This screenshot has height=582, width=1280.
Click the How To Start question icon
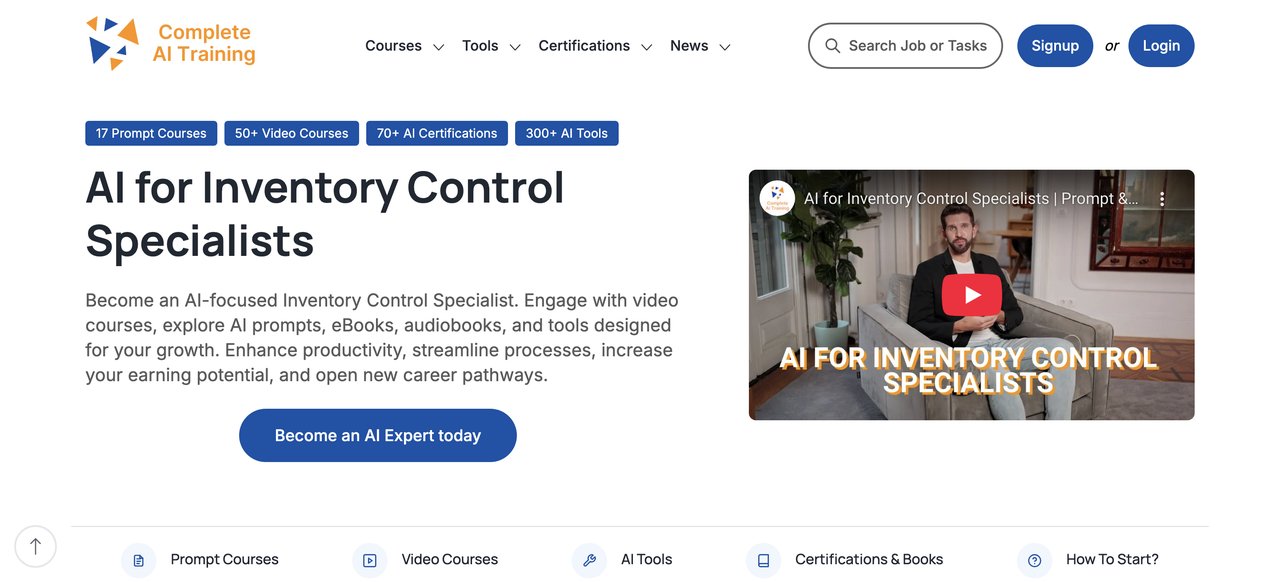[x=1034, y=560]
